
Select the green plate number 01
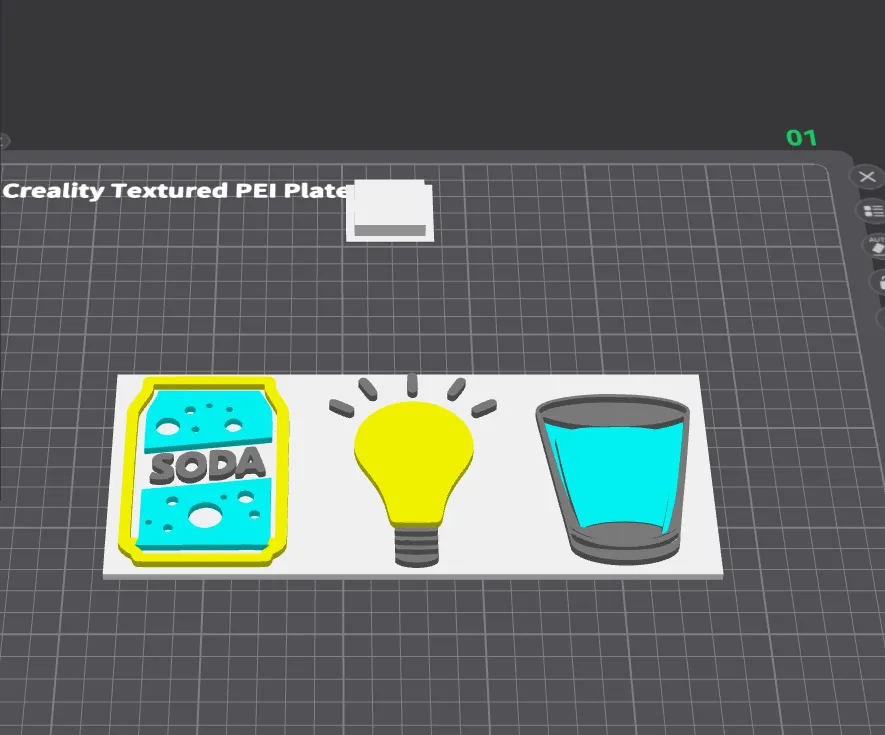(801, 138)
